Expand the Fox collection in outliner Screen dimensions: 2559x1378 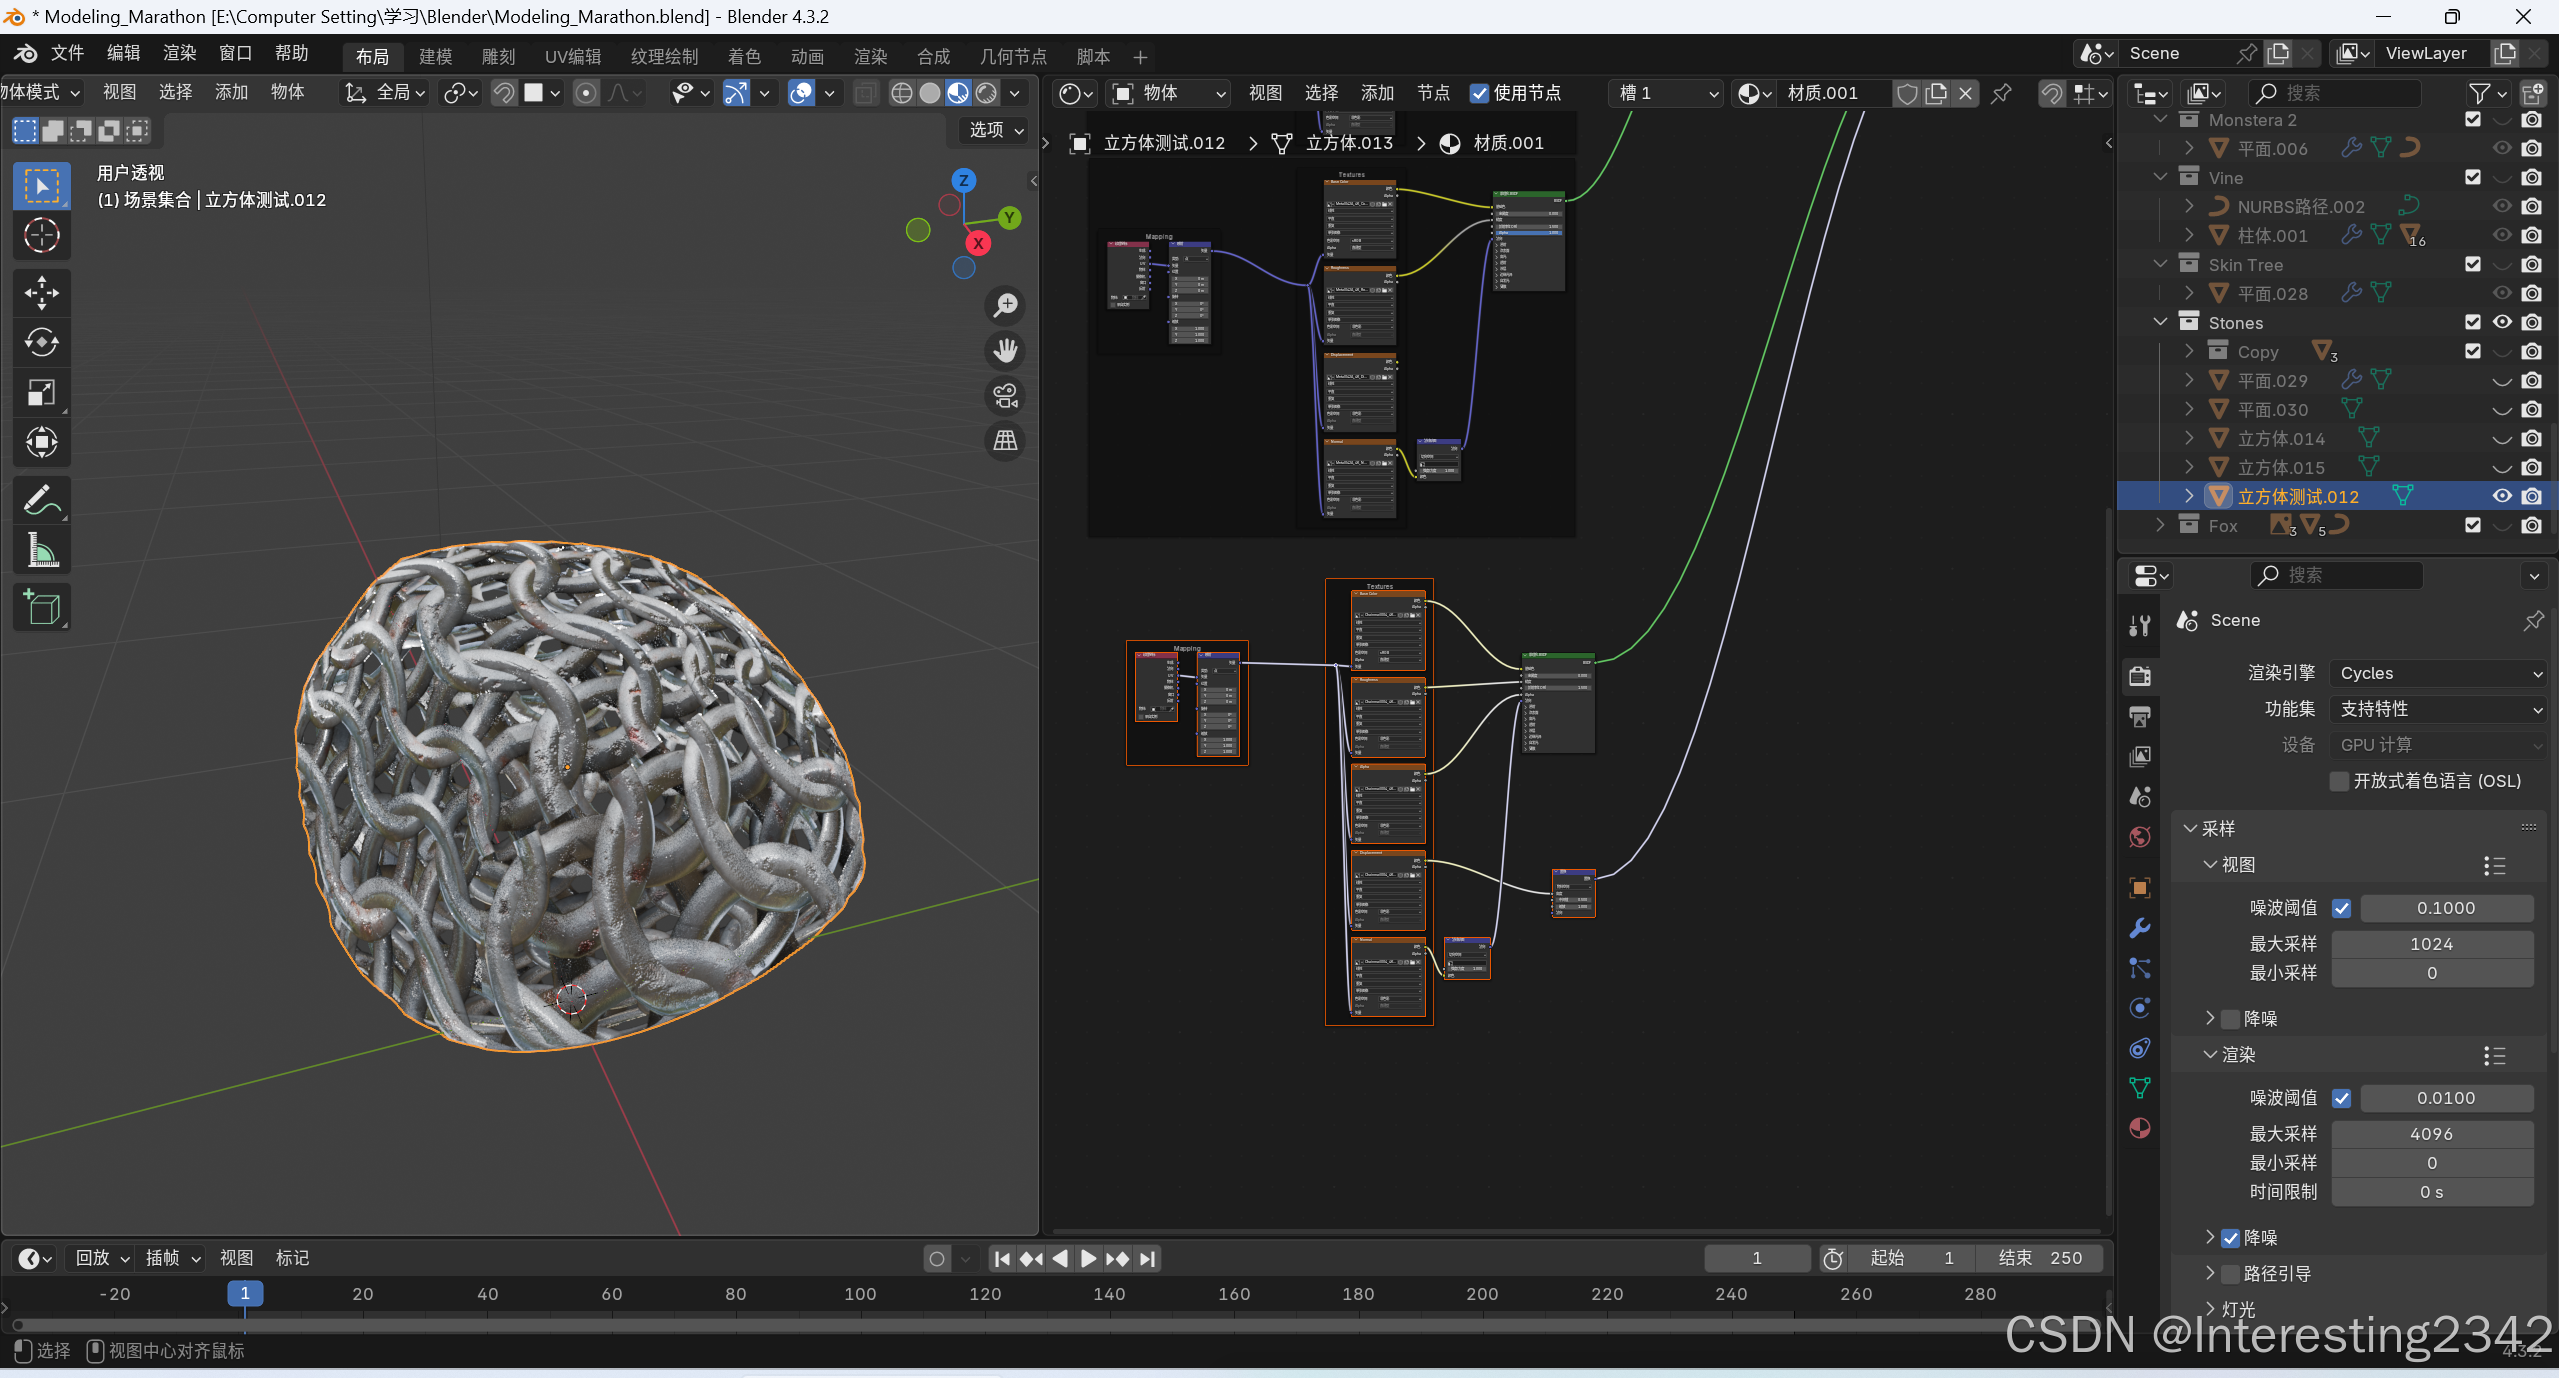point(2160,525)
